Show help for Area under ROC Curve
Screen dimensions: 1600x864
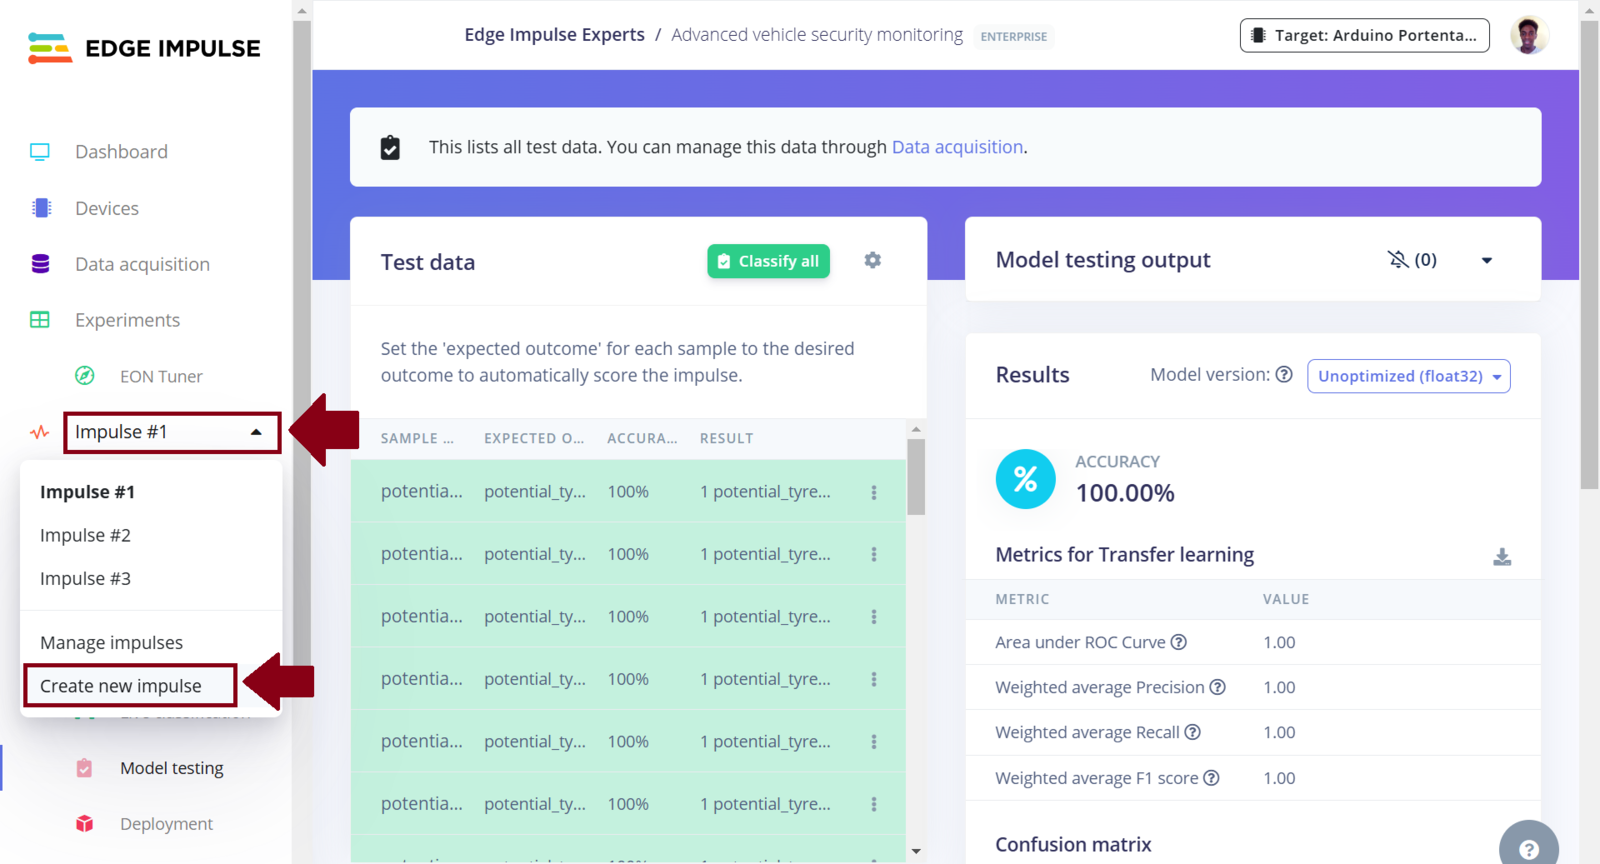pyautogui.click(x=1179, y=642)
